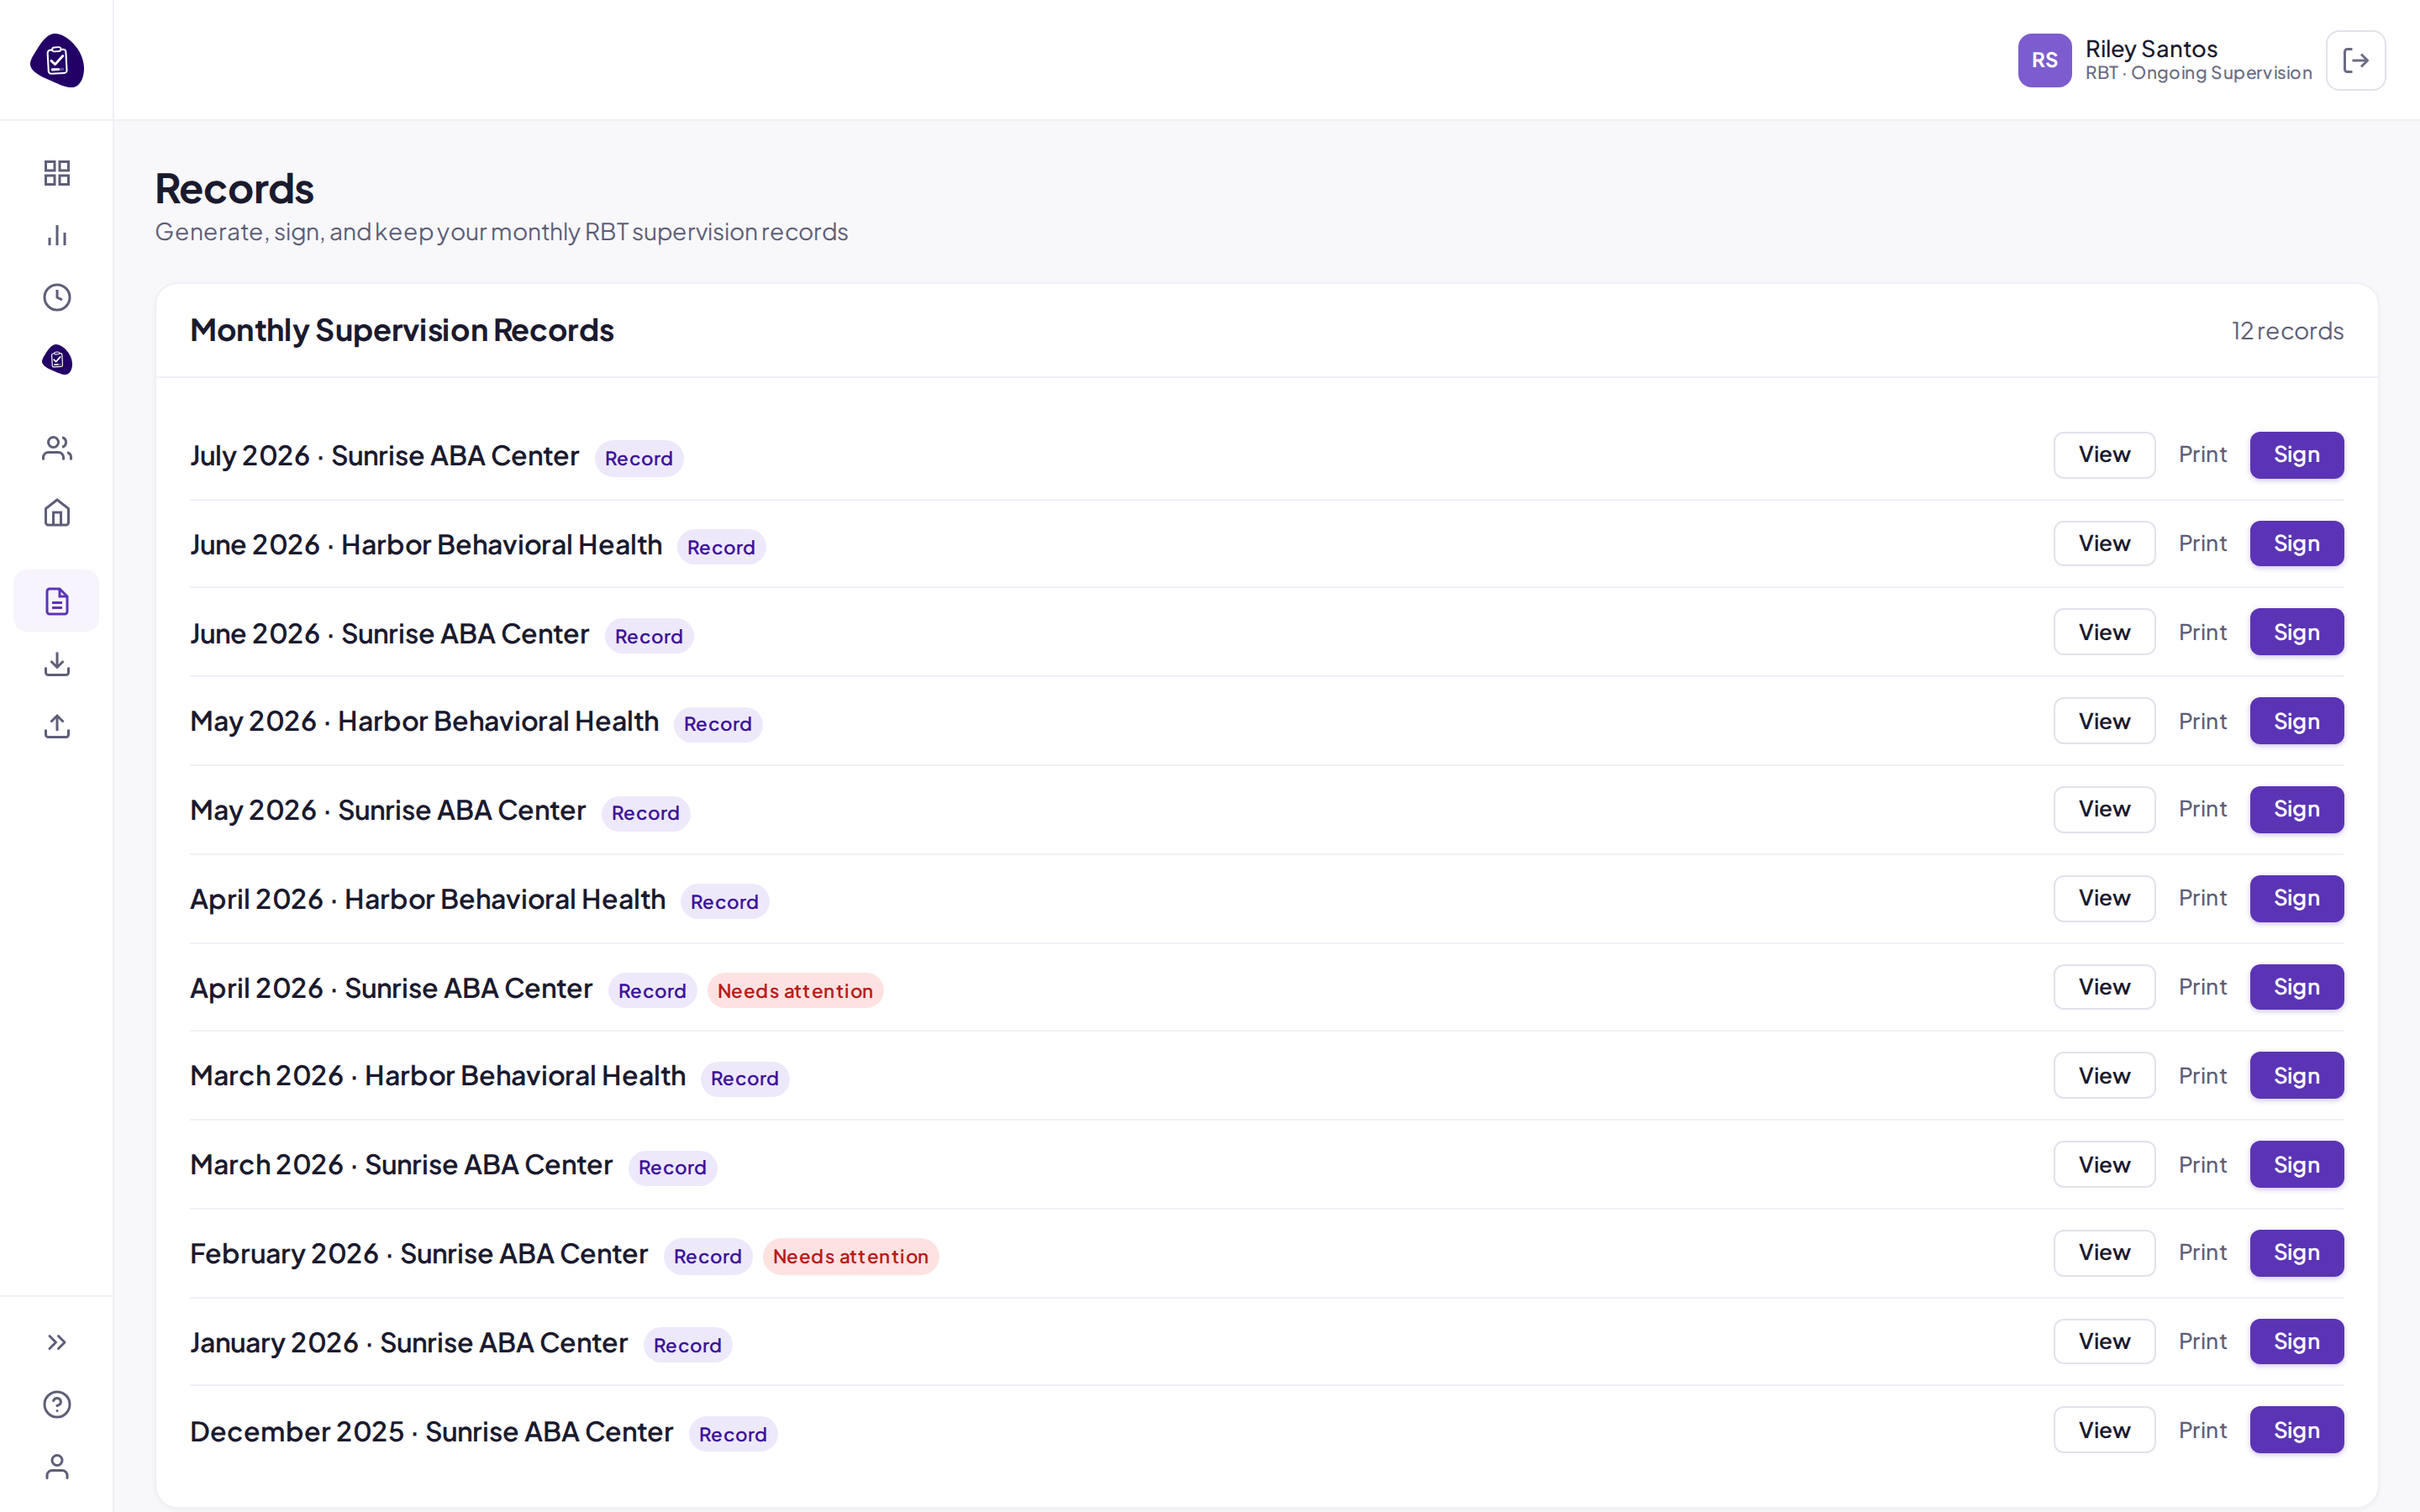
Task: Print the May 2026 Sunrise ABA record
Action: (x=2202, y=809)
